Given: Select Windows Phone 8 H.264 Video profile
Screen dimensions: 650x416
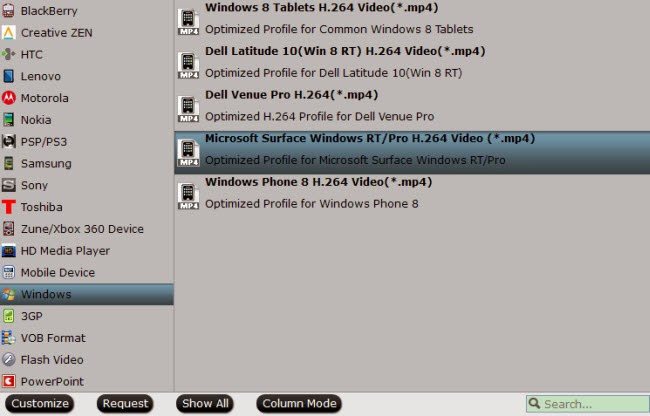Looking at the screenshot, I should point(412,196).
